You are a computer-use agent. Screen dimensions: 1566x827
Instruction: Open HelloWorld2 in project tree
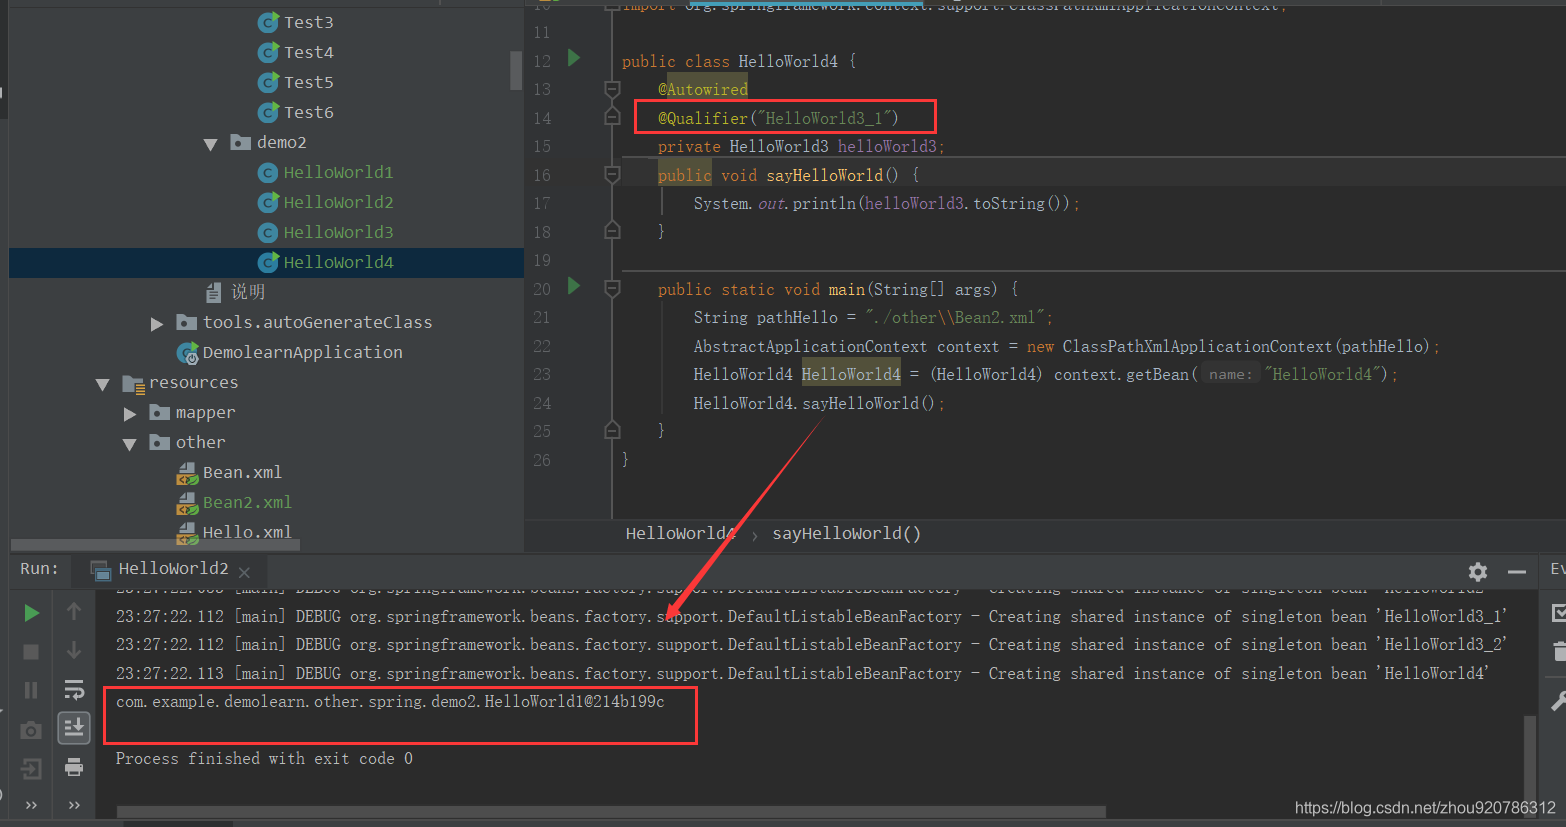(338, 202)
